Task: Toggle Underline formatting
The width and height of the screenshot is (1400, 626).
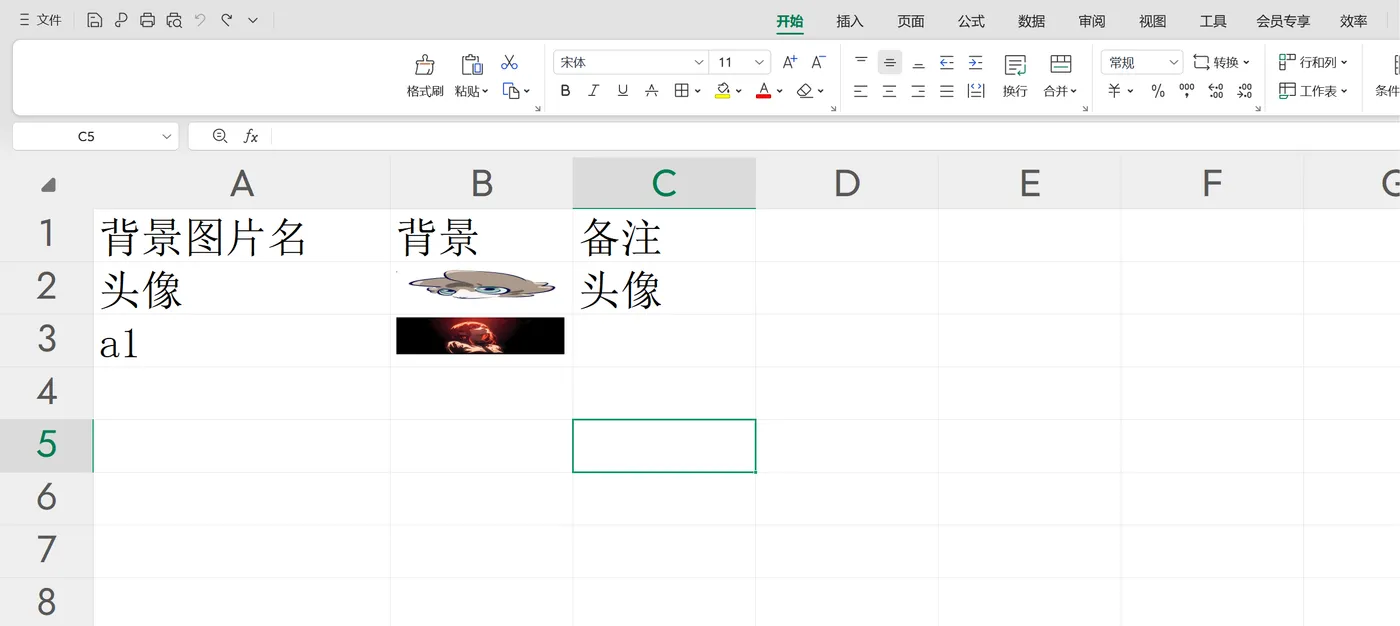Action: pos(622,91)
